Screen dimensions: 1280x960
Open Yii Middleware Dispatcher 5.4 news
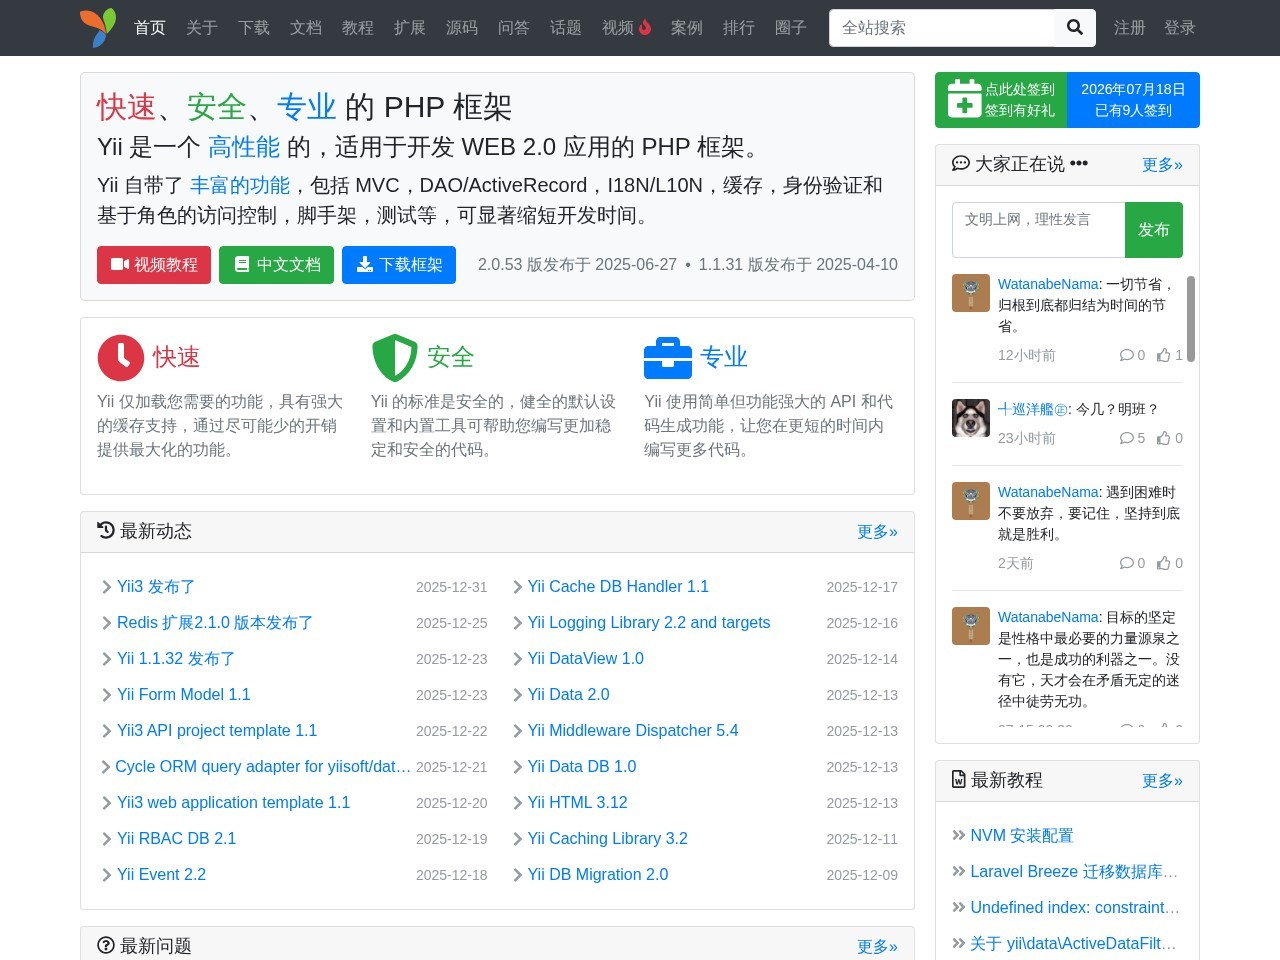click(633, 731)
